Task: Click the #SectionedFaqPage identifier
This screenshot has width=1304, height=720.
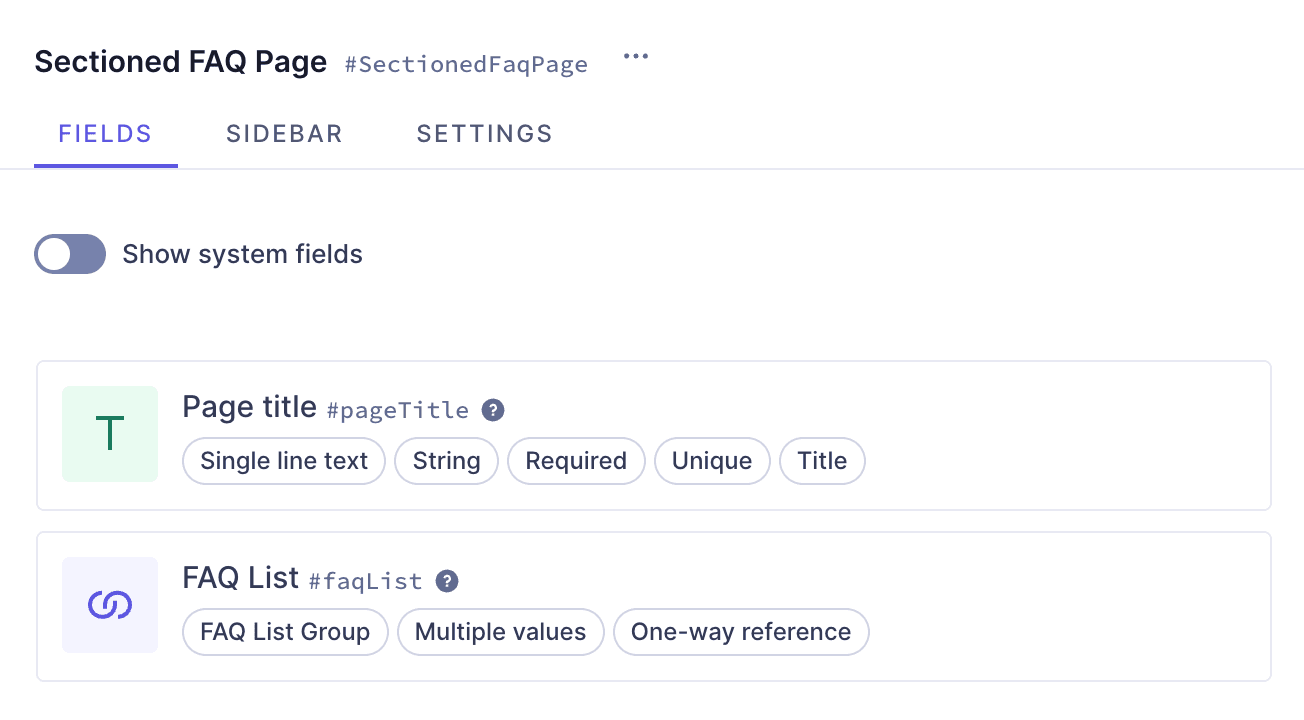Action: (x=467, y=64)
